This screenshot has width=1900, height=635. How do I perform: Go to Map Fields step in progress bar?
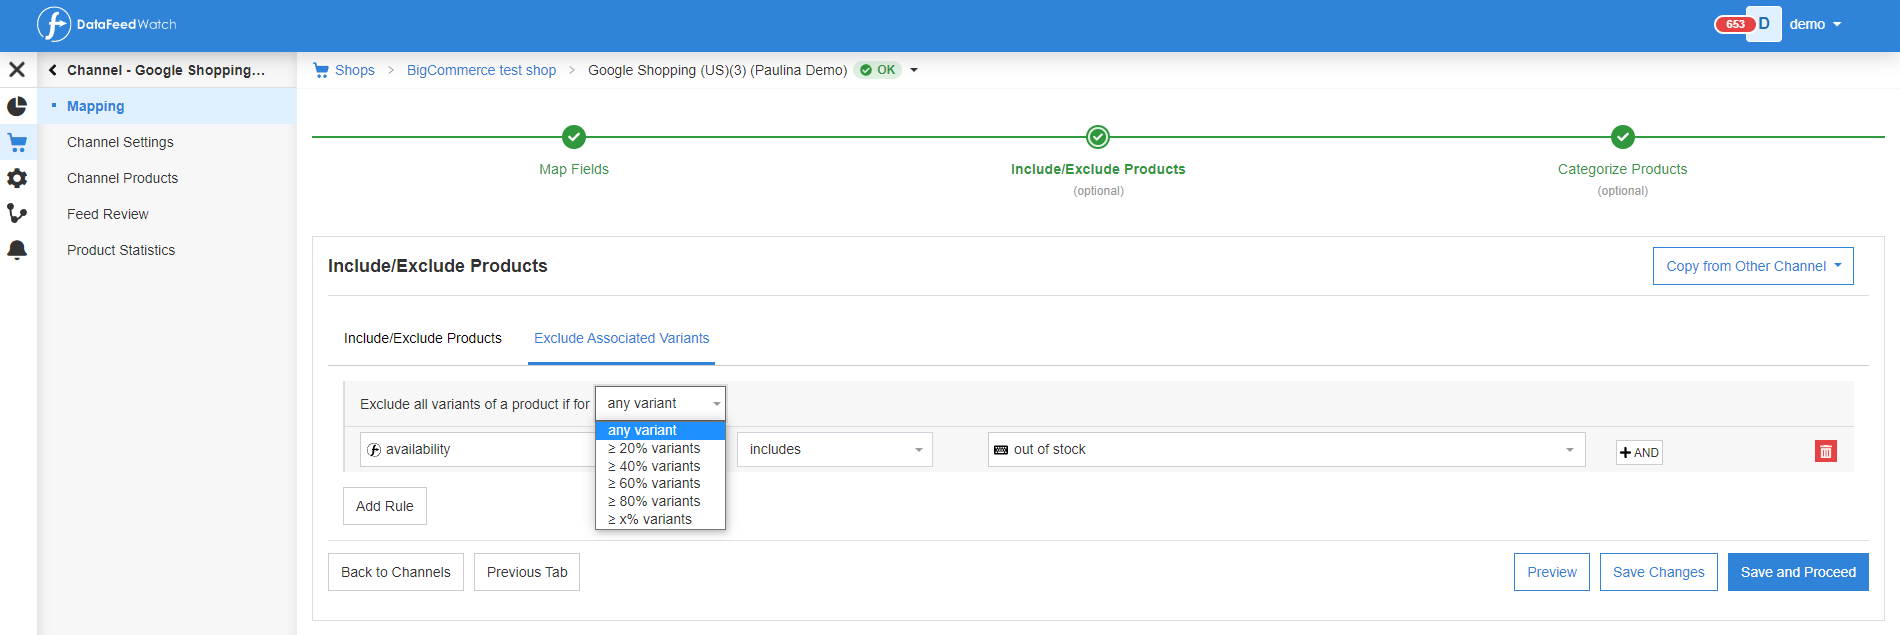(574, 138)
